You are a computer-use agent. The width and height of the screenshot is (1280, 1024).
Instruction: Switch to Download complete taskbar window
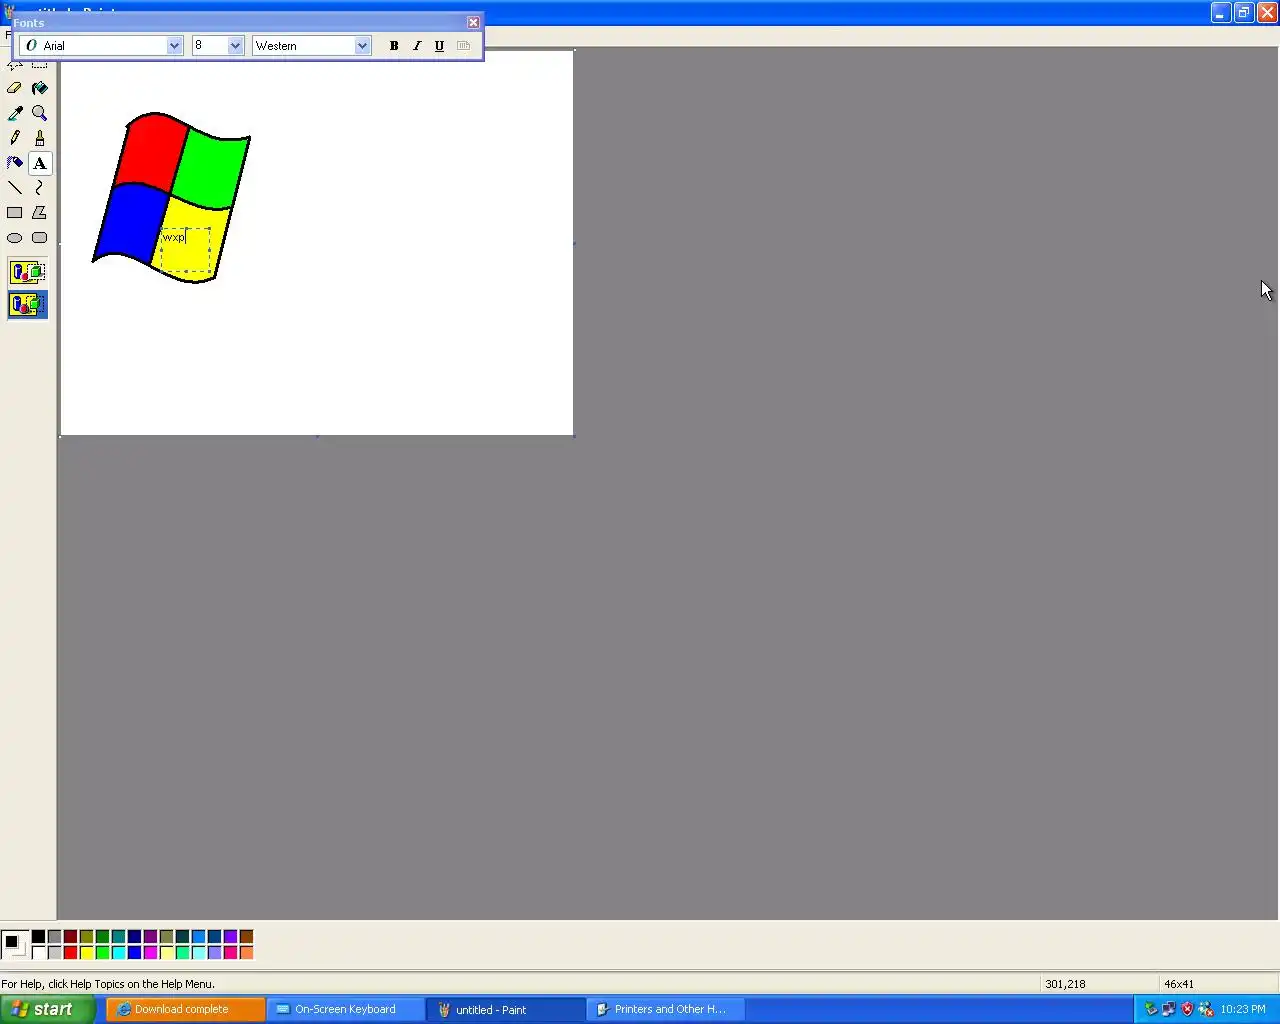pyautogui.click(x=186, y=1009)
